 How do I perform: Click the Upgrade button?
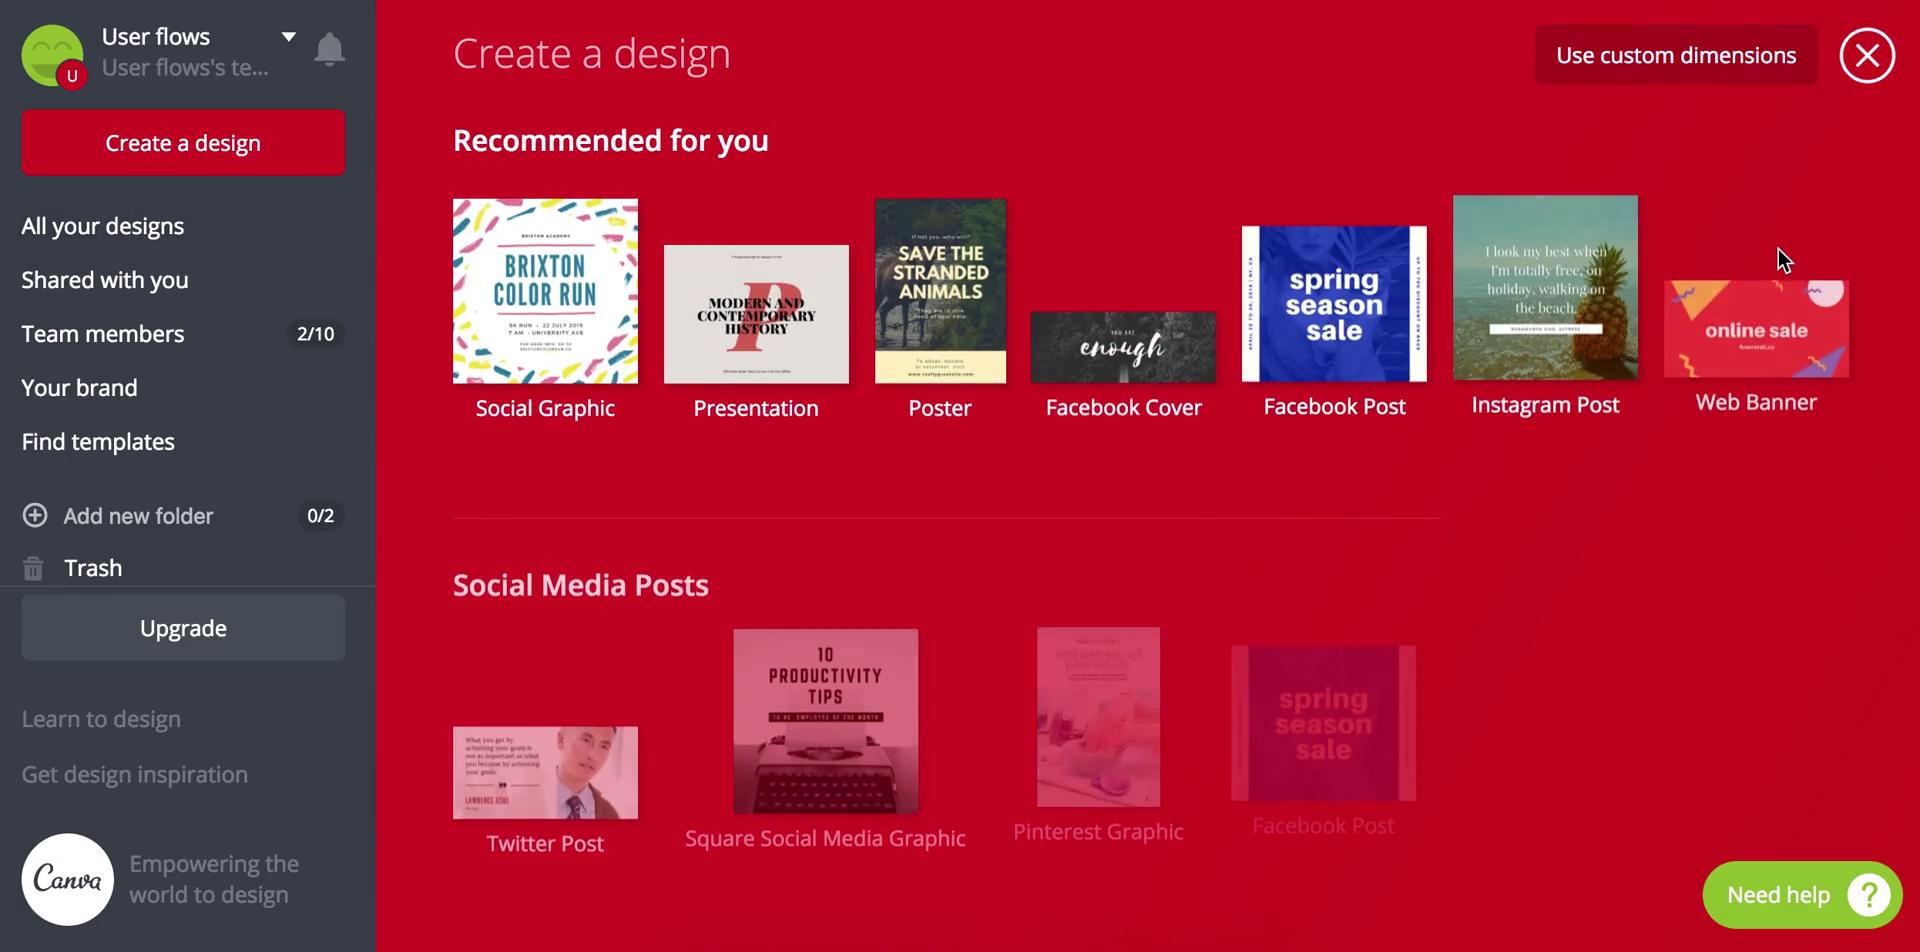click(183, 628)
